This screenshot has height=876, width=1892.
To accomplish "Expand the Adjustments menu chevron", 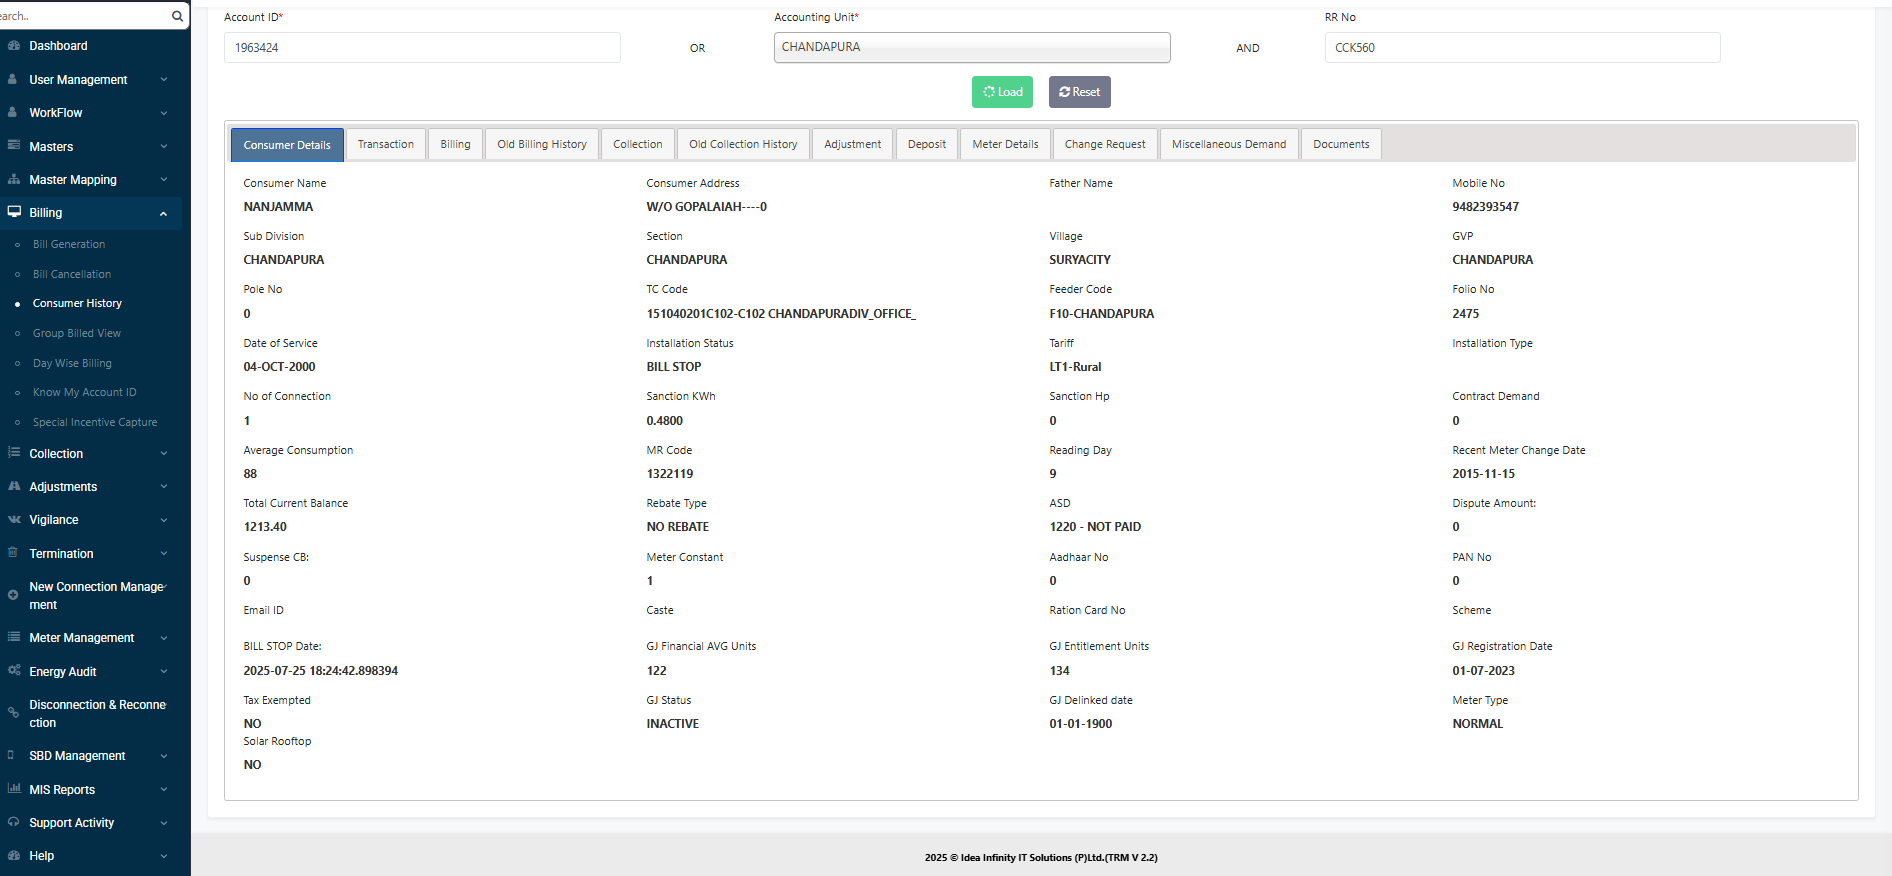I will click(x=164, y=487).
